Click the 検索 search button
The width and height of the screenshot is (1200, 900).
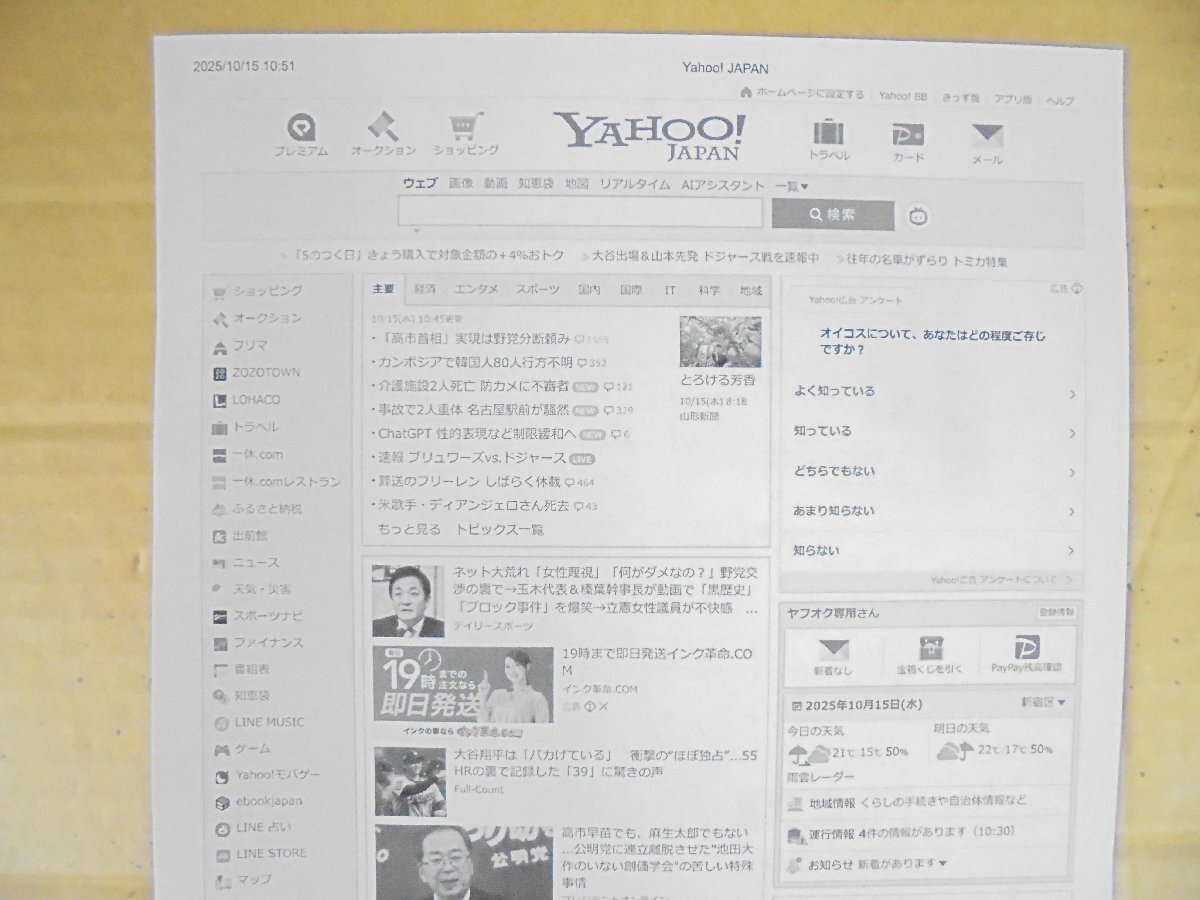click(833, 214)
